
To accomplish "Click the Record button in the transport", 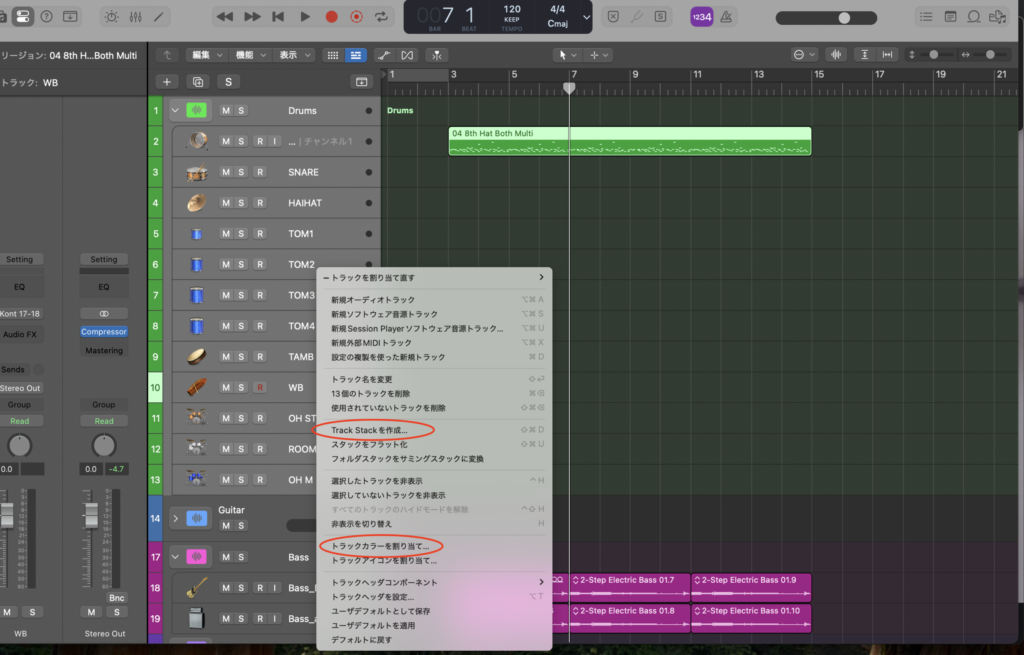I will 331,17.
